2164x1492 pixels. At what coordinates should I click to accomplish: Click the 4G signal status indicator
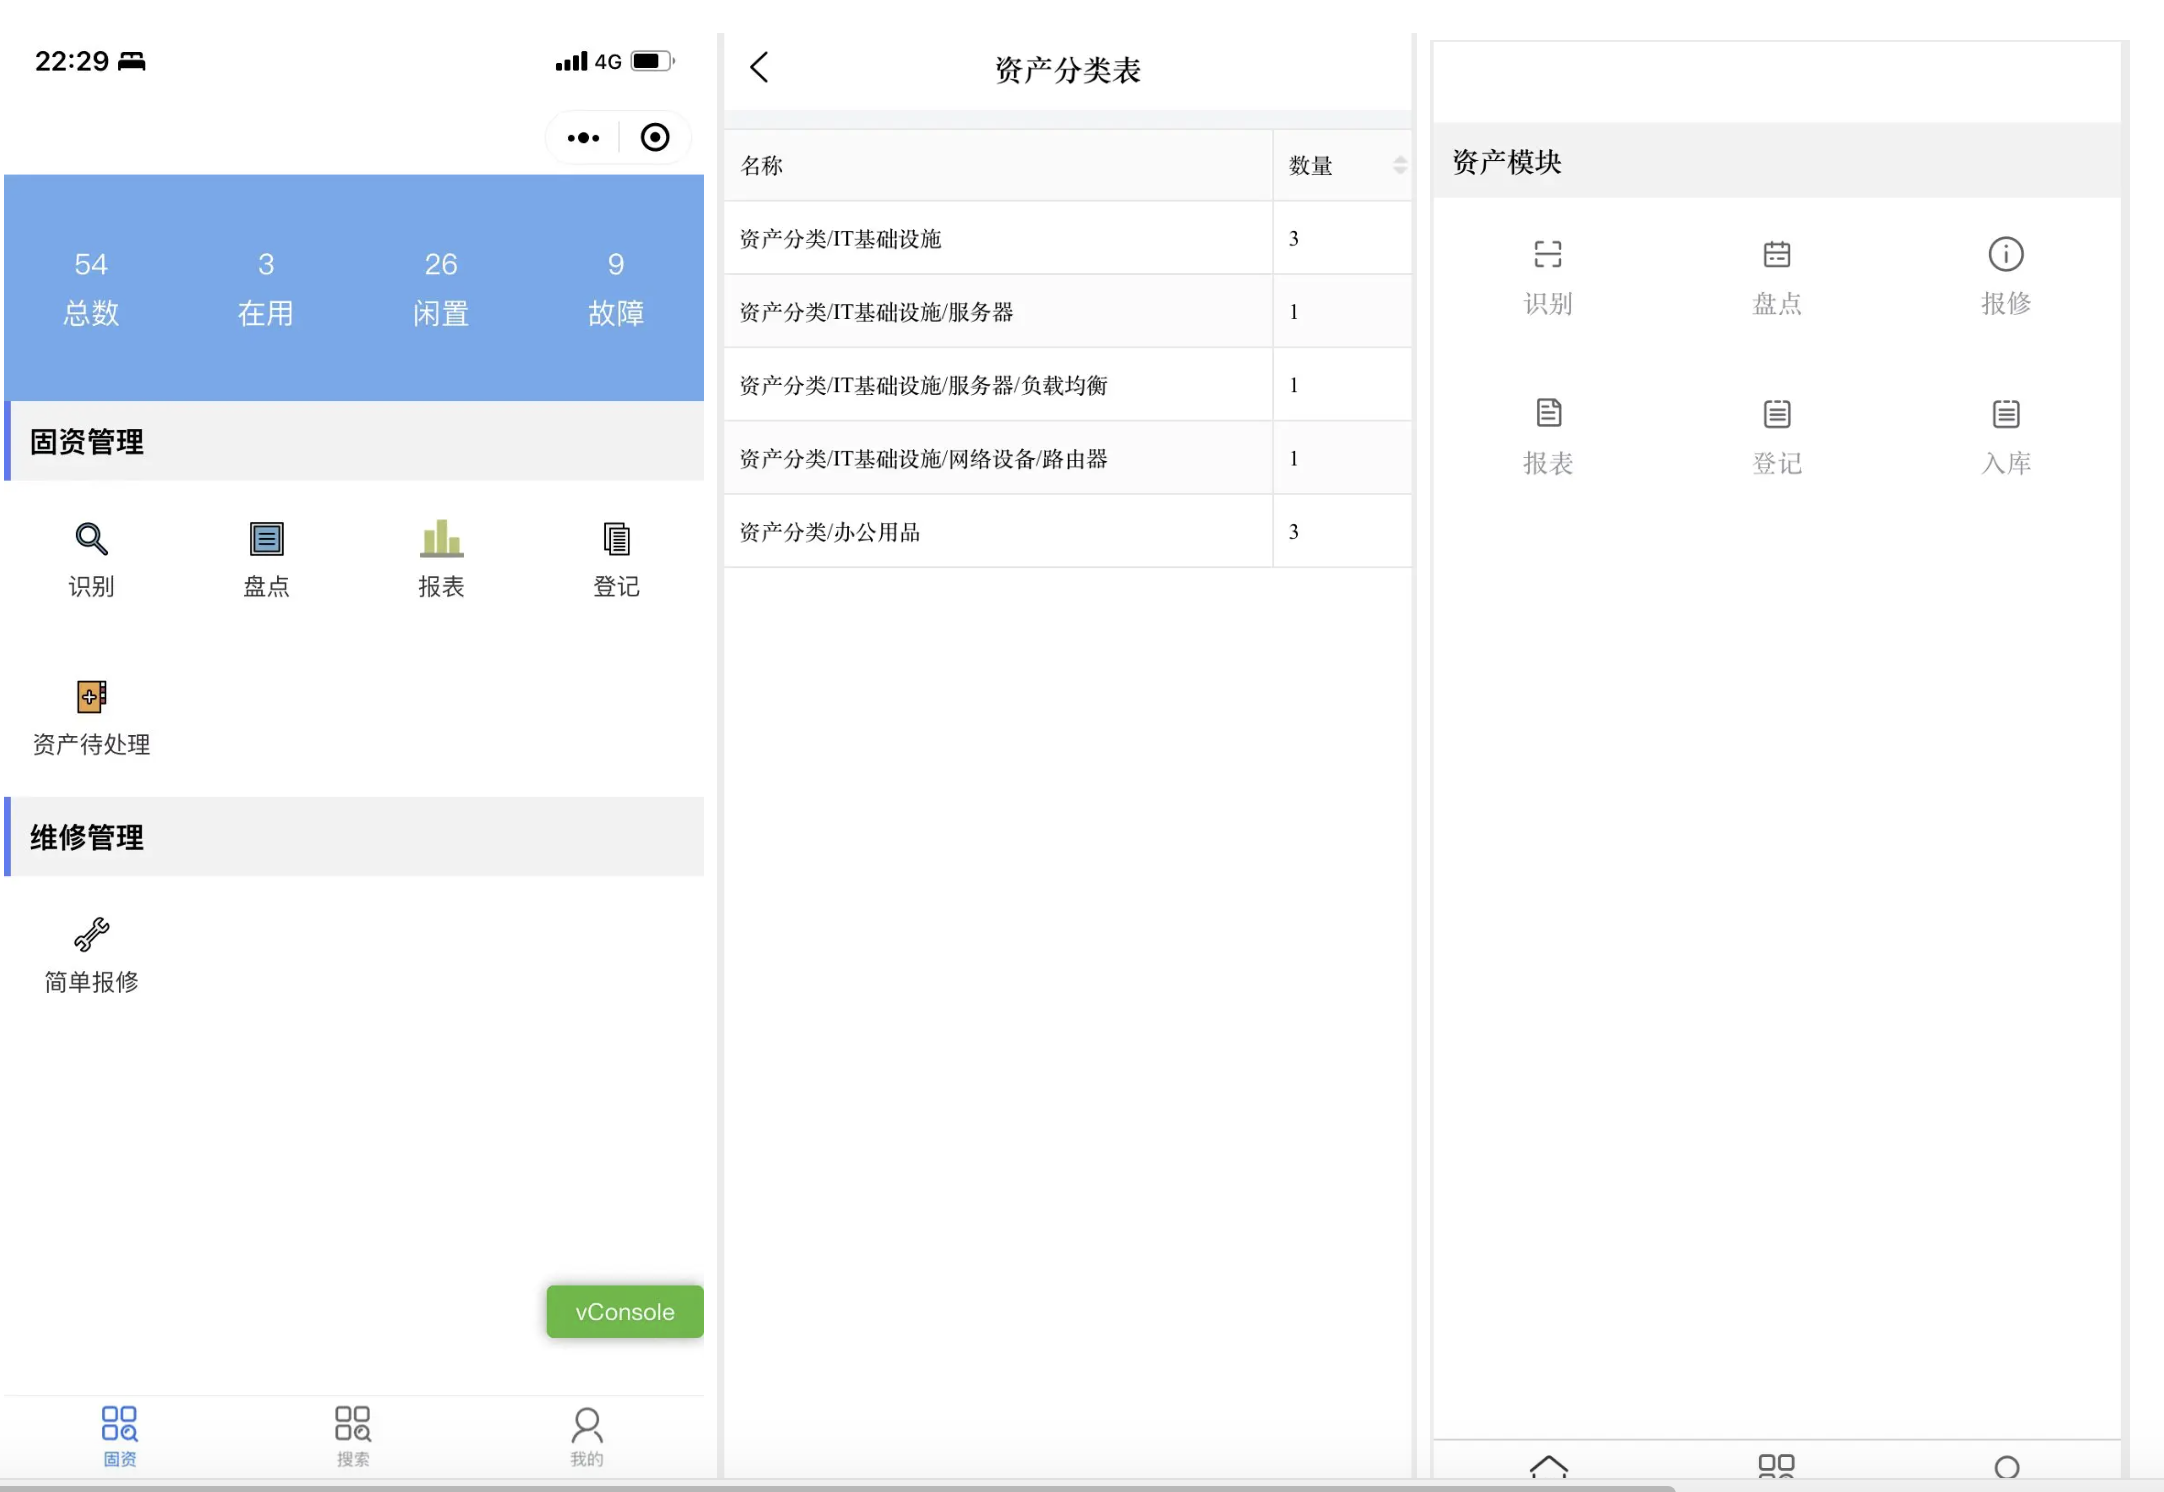589,62
